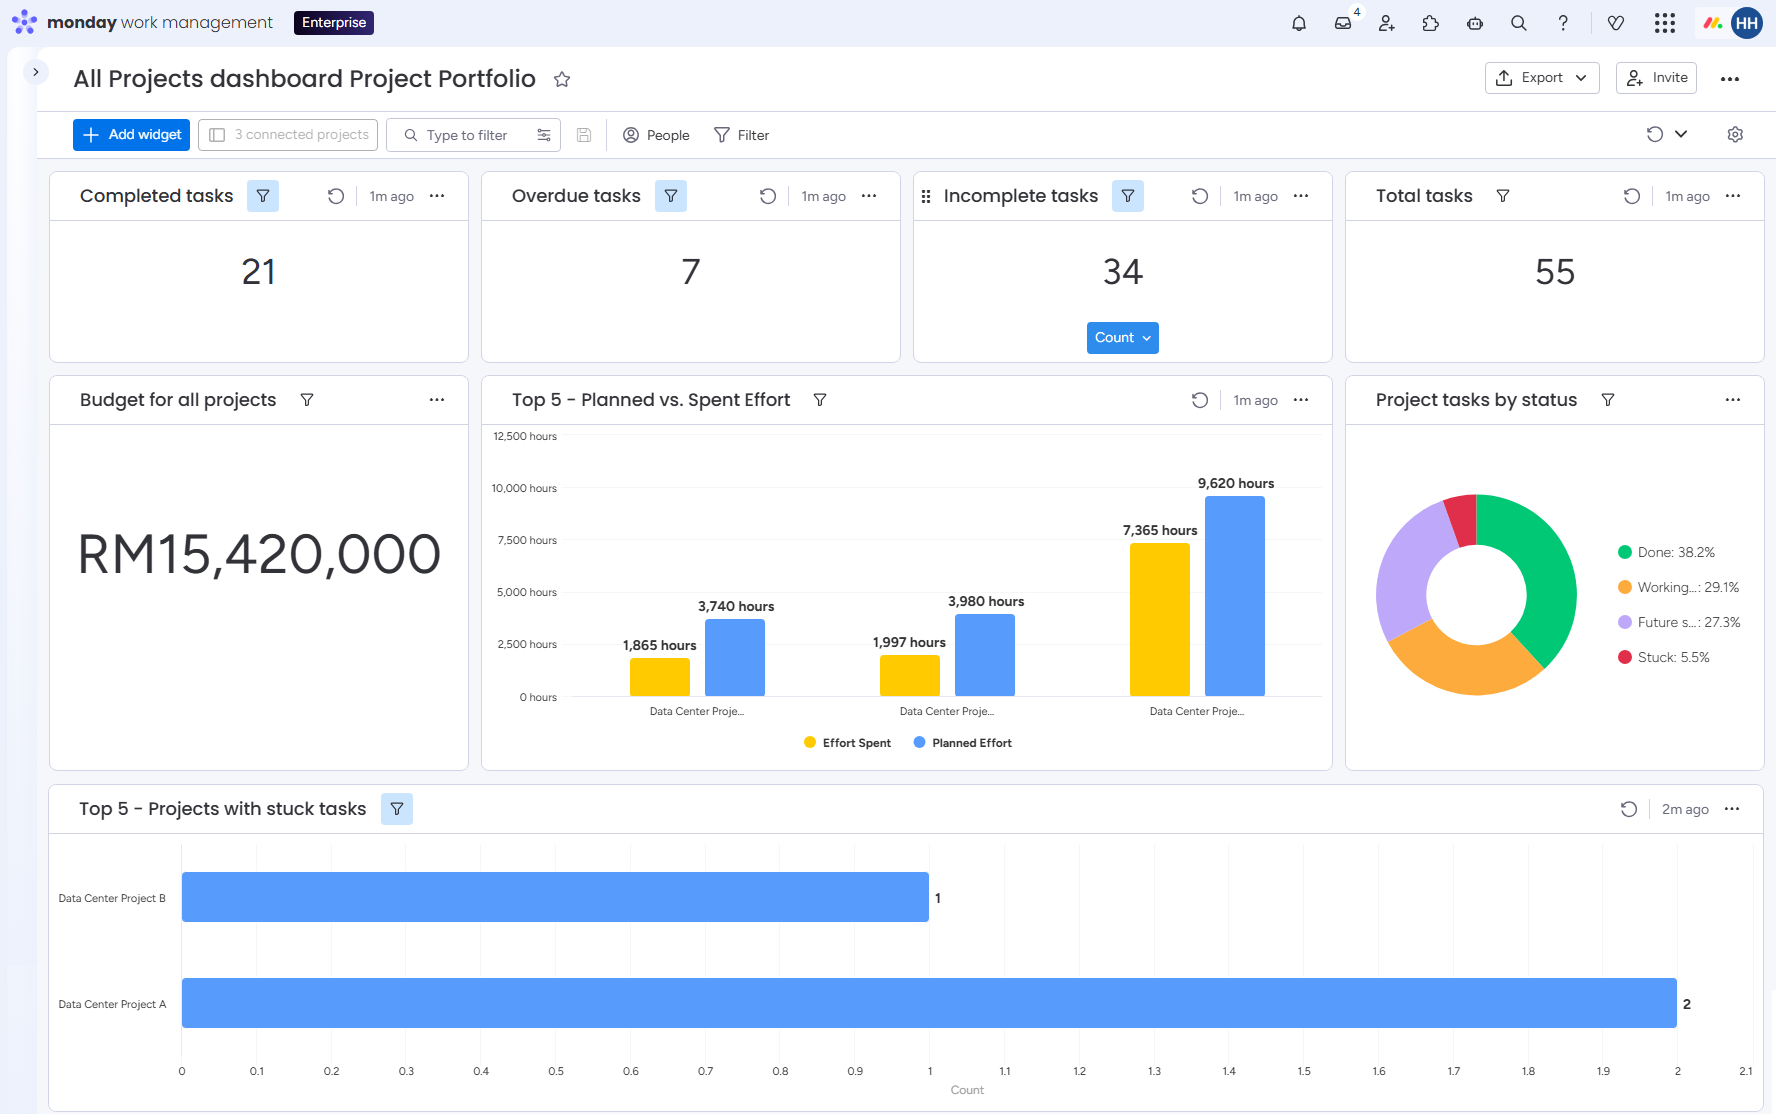Click the Add widget button
This screenshot has width=1776, height=1114.
[132, 135]
